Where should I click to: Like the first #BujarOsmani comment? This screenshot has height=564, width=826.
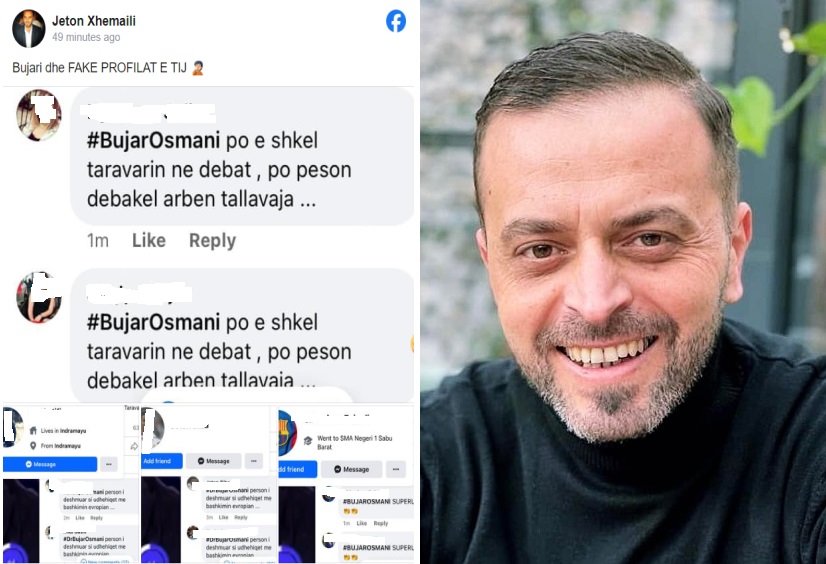[149, 240]
